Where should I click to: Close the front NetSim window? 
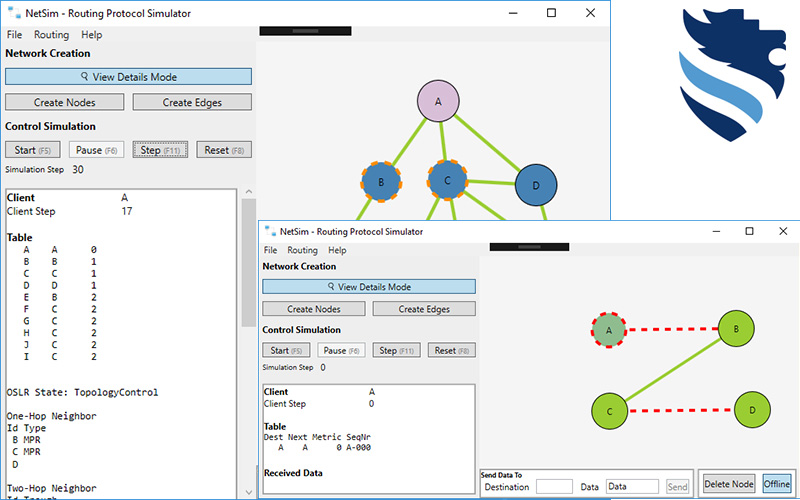[783, 231]
